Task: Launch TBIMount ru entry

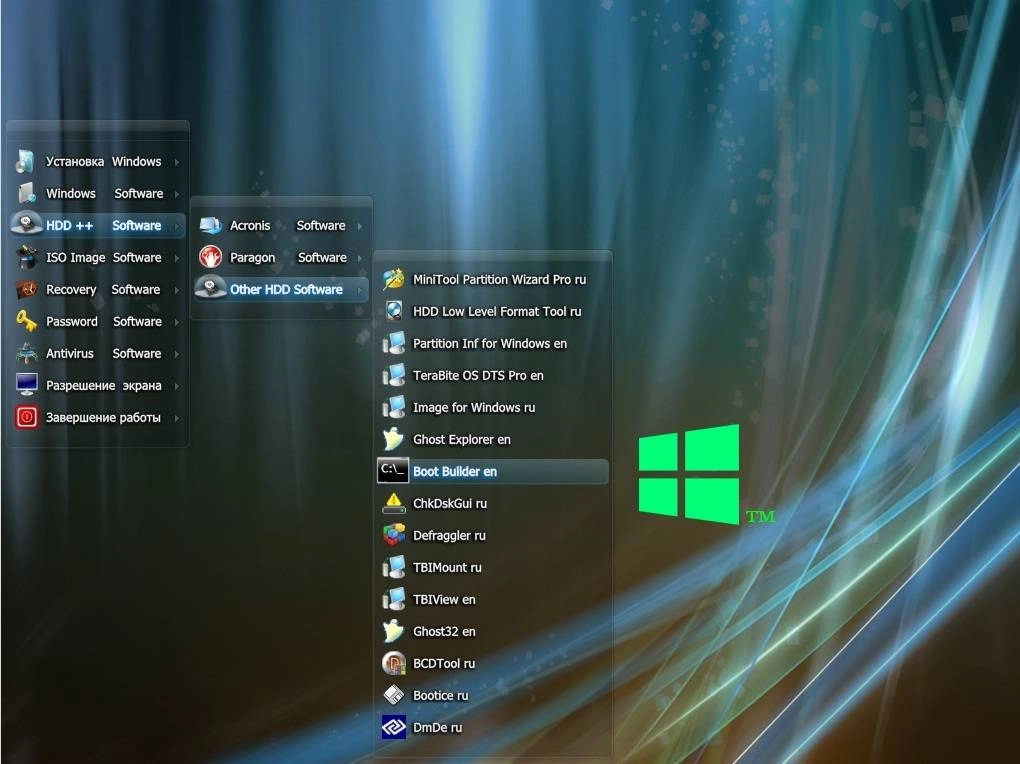Action: coord(493,567)
